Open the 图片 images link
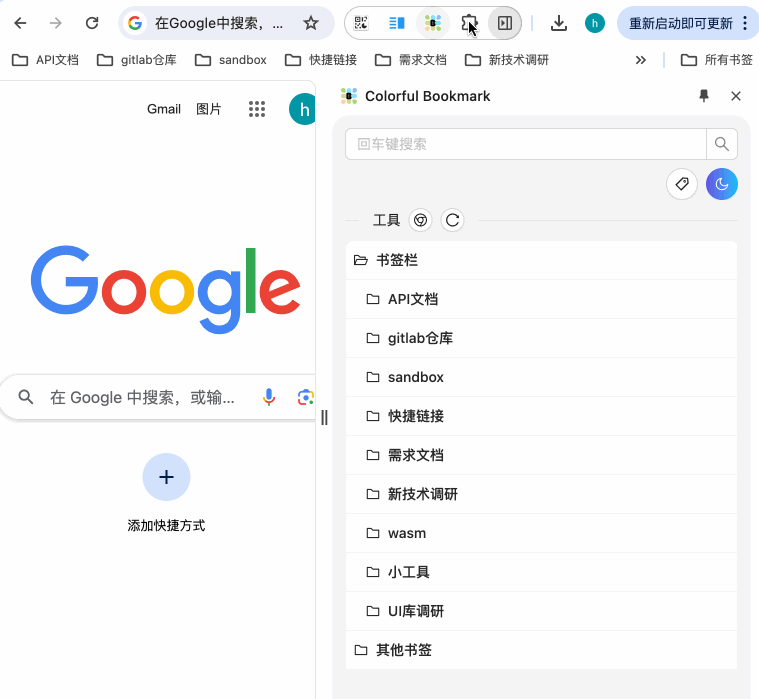Image resolution: width=759 pixels, height=699 pixels. point(209,109)
